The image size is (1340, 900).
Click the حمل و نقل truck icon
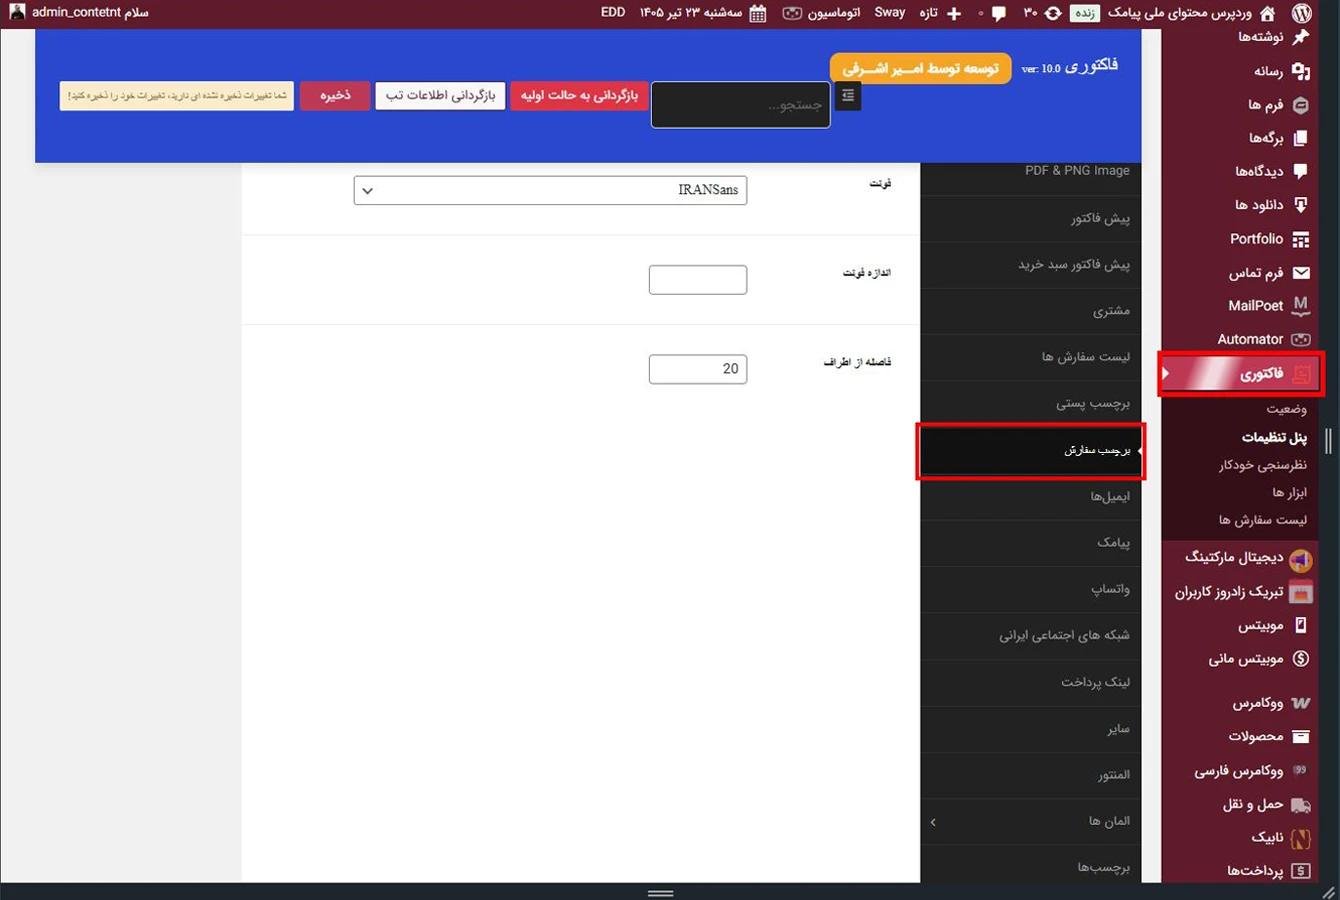click(1300, 804)
